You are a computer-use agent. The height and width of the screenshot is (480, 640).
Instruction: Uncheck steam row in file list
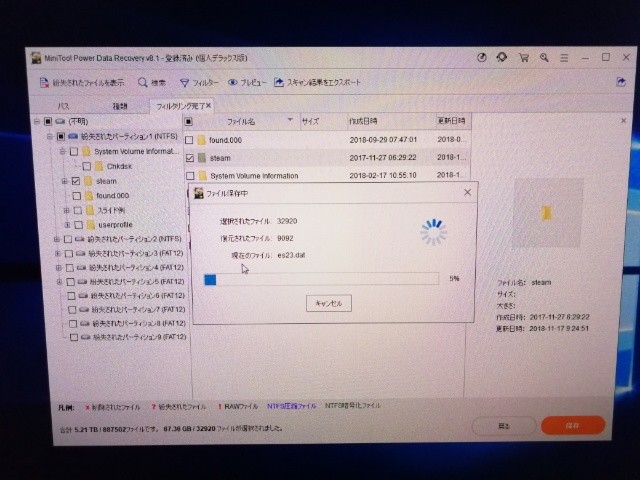point(190,158)
